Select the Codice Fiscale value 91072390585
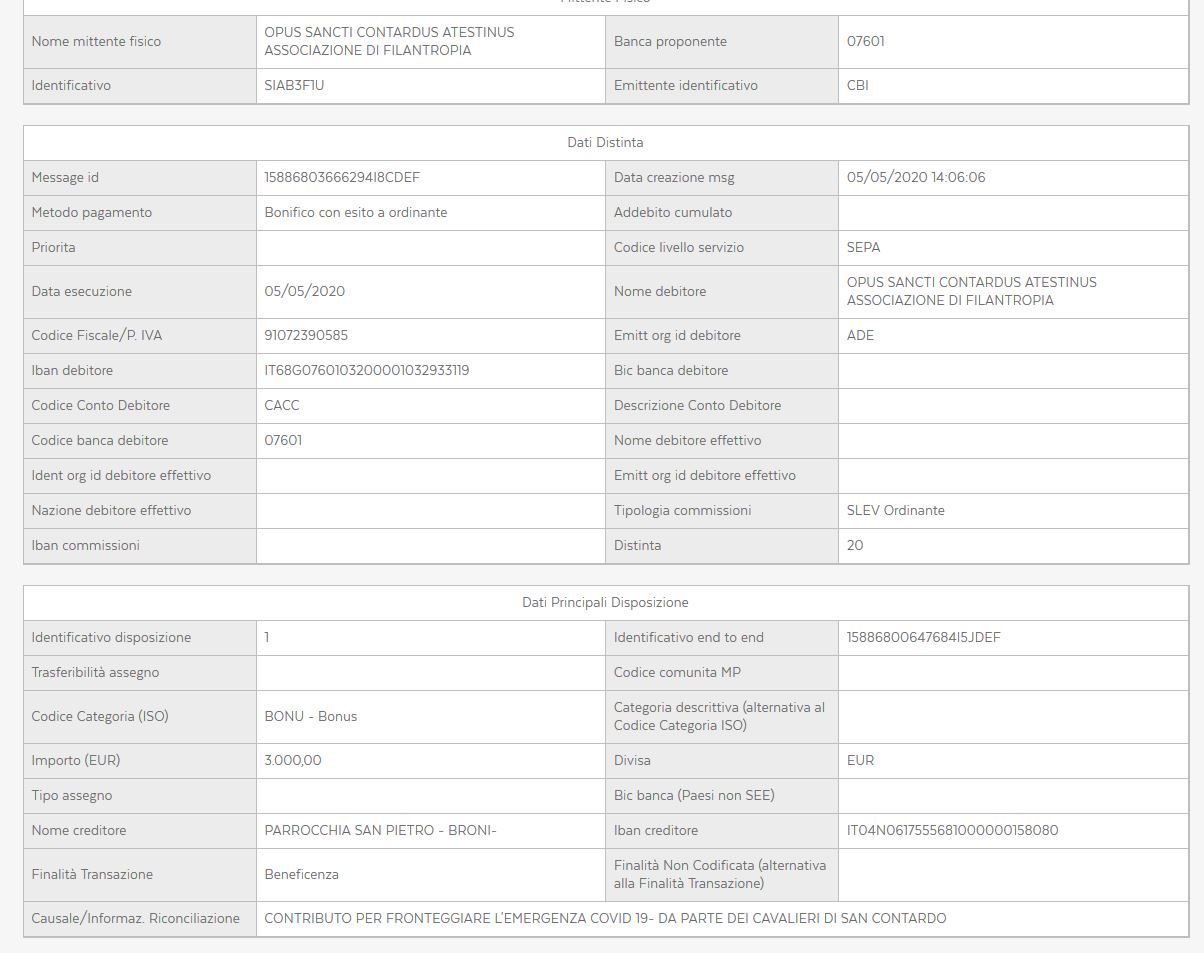 click(306, 336)
